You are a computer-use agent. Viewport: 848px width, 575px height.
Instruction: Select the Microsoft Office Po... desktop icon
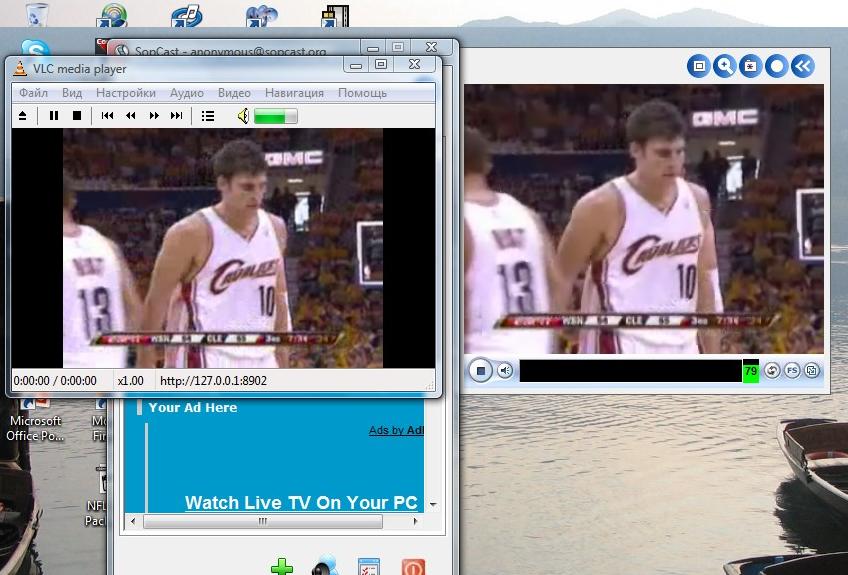tap(35, 422)
